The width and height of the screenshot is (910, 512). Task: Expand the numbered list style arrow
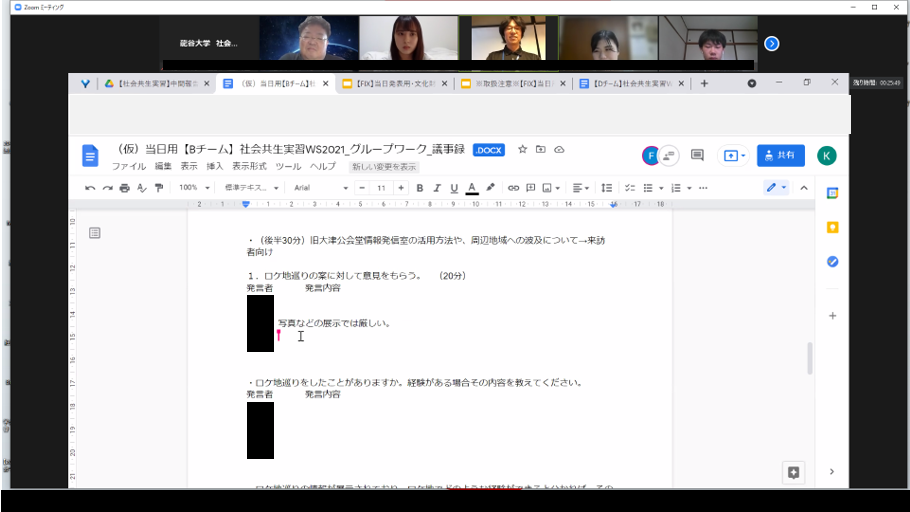coord(689,188)
